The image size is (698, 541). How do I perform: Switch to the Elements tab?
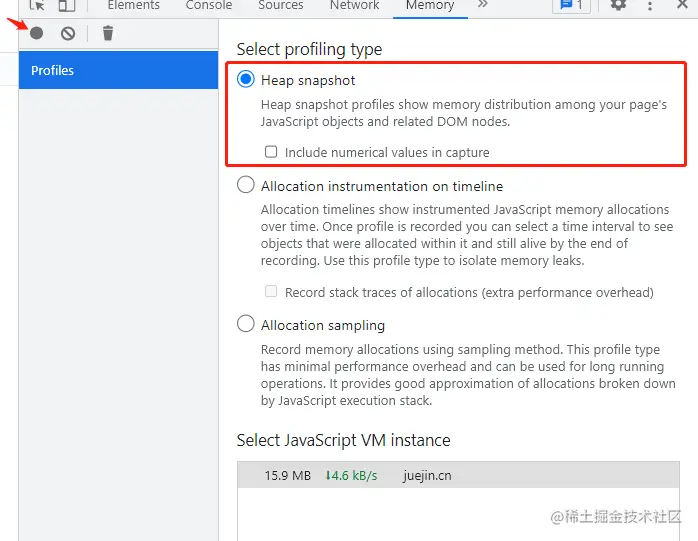(x=134, y=5)
